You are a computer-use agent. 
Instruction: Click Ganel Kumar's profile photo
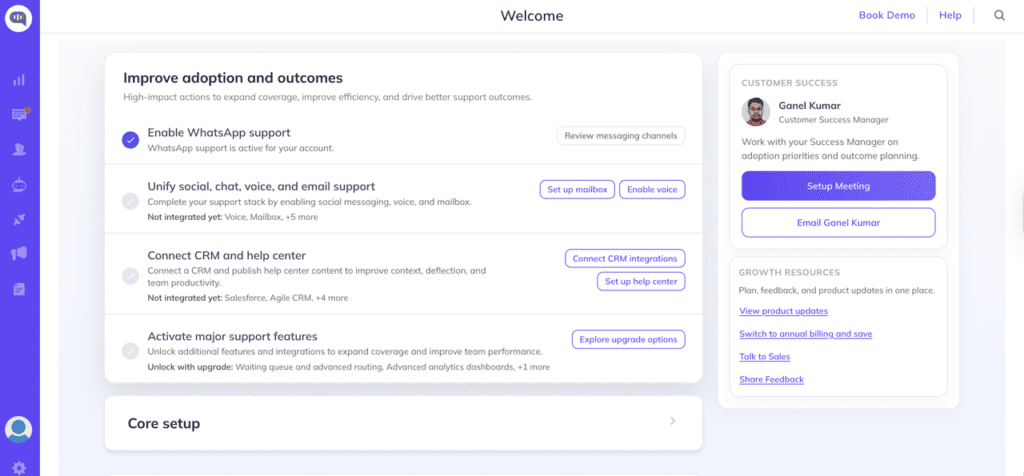tap(756, 112)
